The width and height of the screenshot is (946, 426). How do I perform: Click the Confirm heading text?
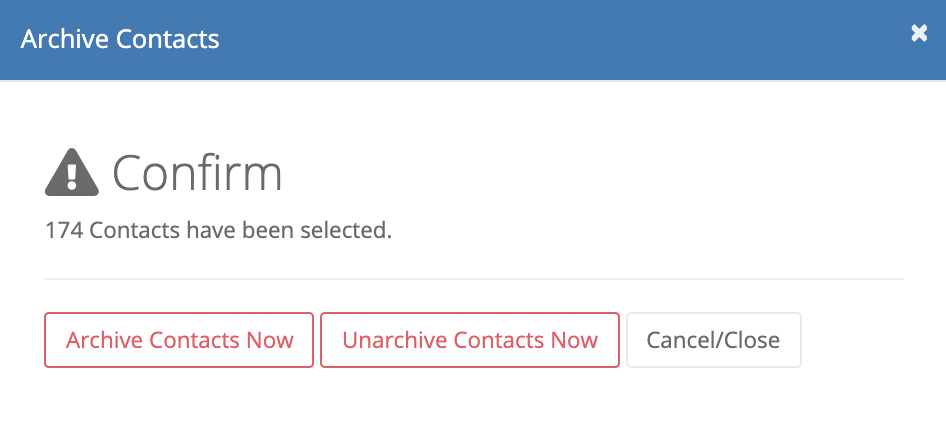[x=197, y=174]
